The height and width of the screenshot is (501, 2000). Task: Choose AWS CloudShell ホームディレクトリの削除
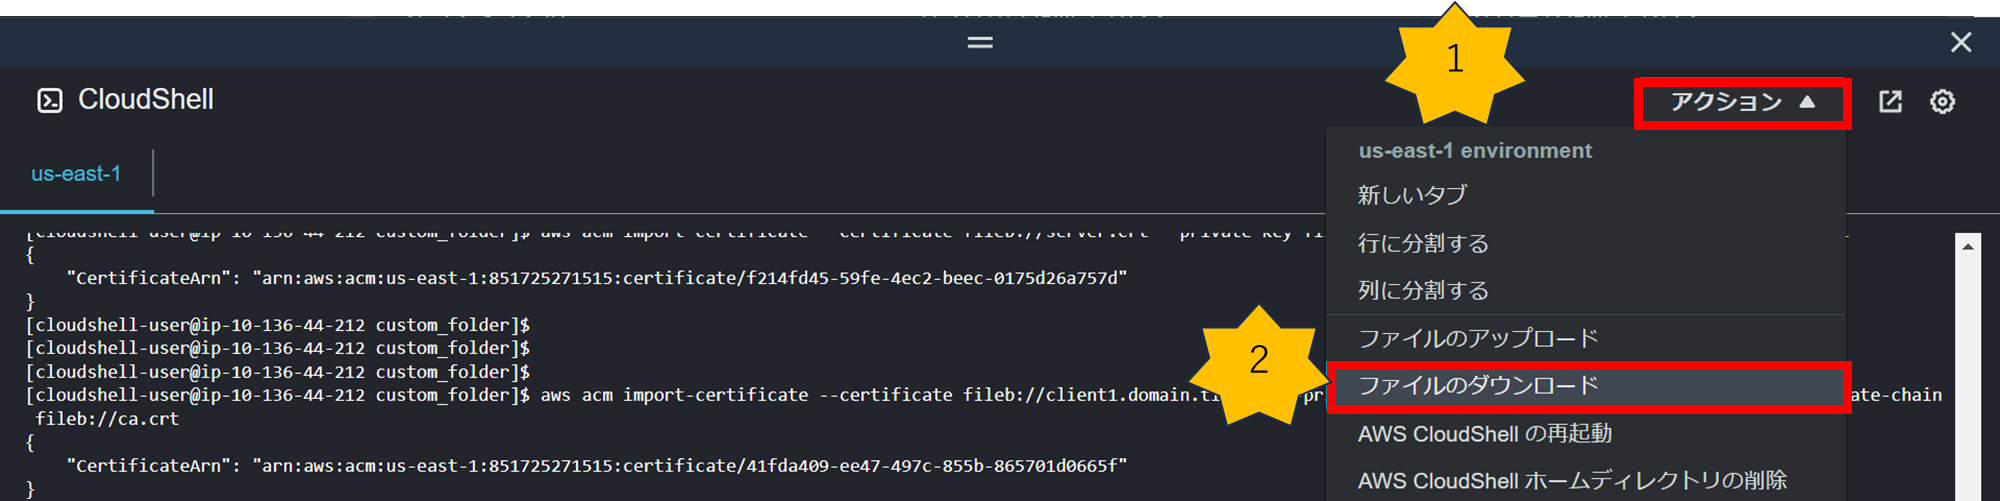coord(1585,480)
